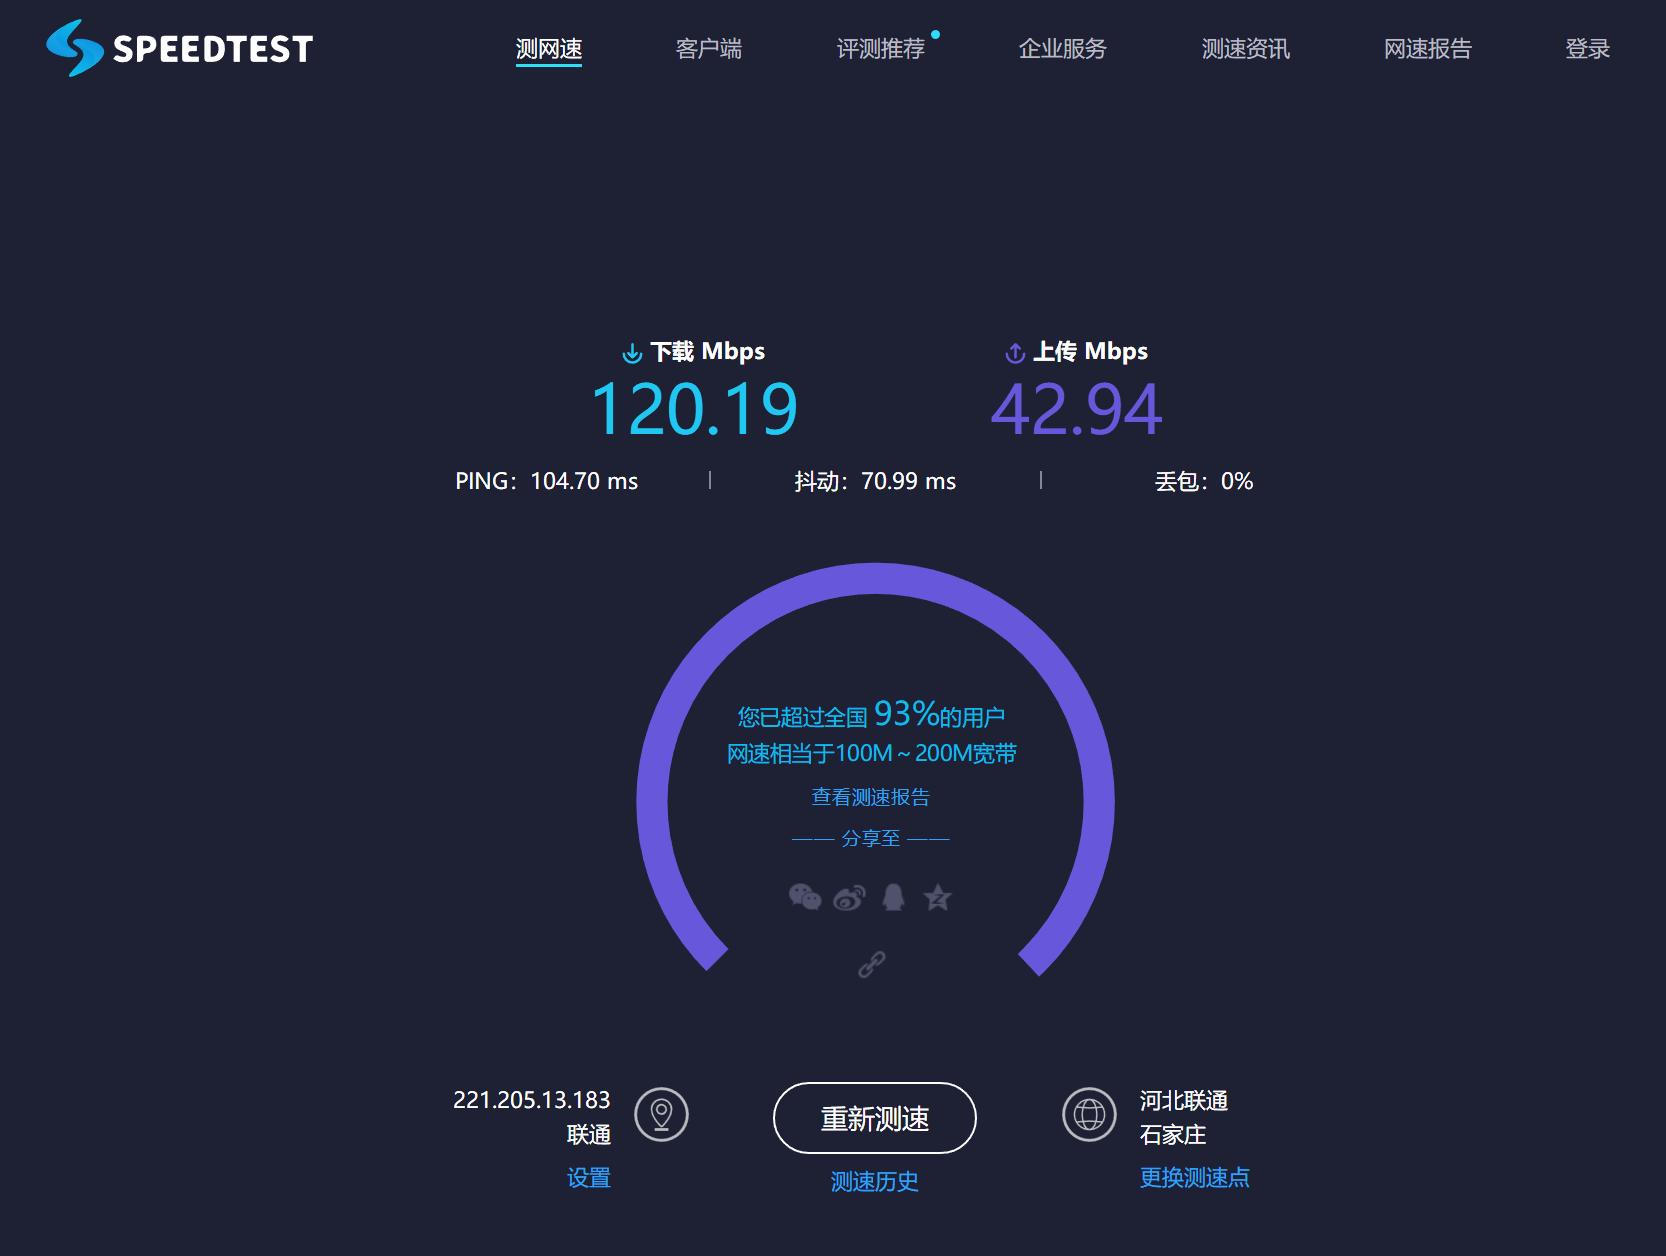Share the speed test on Sina Weibo
1666x1256 pixels.
[849, 898]
